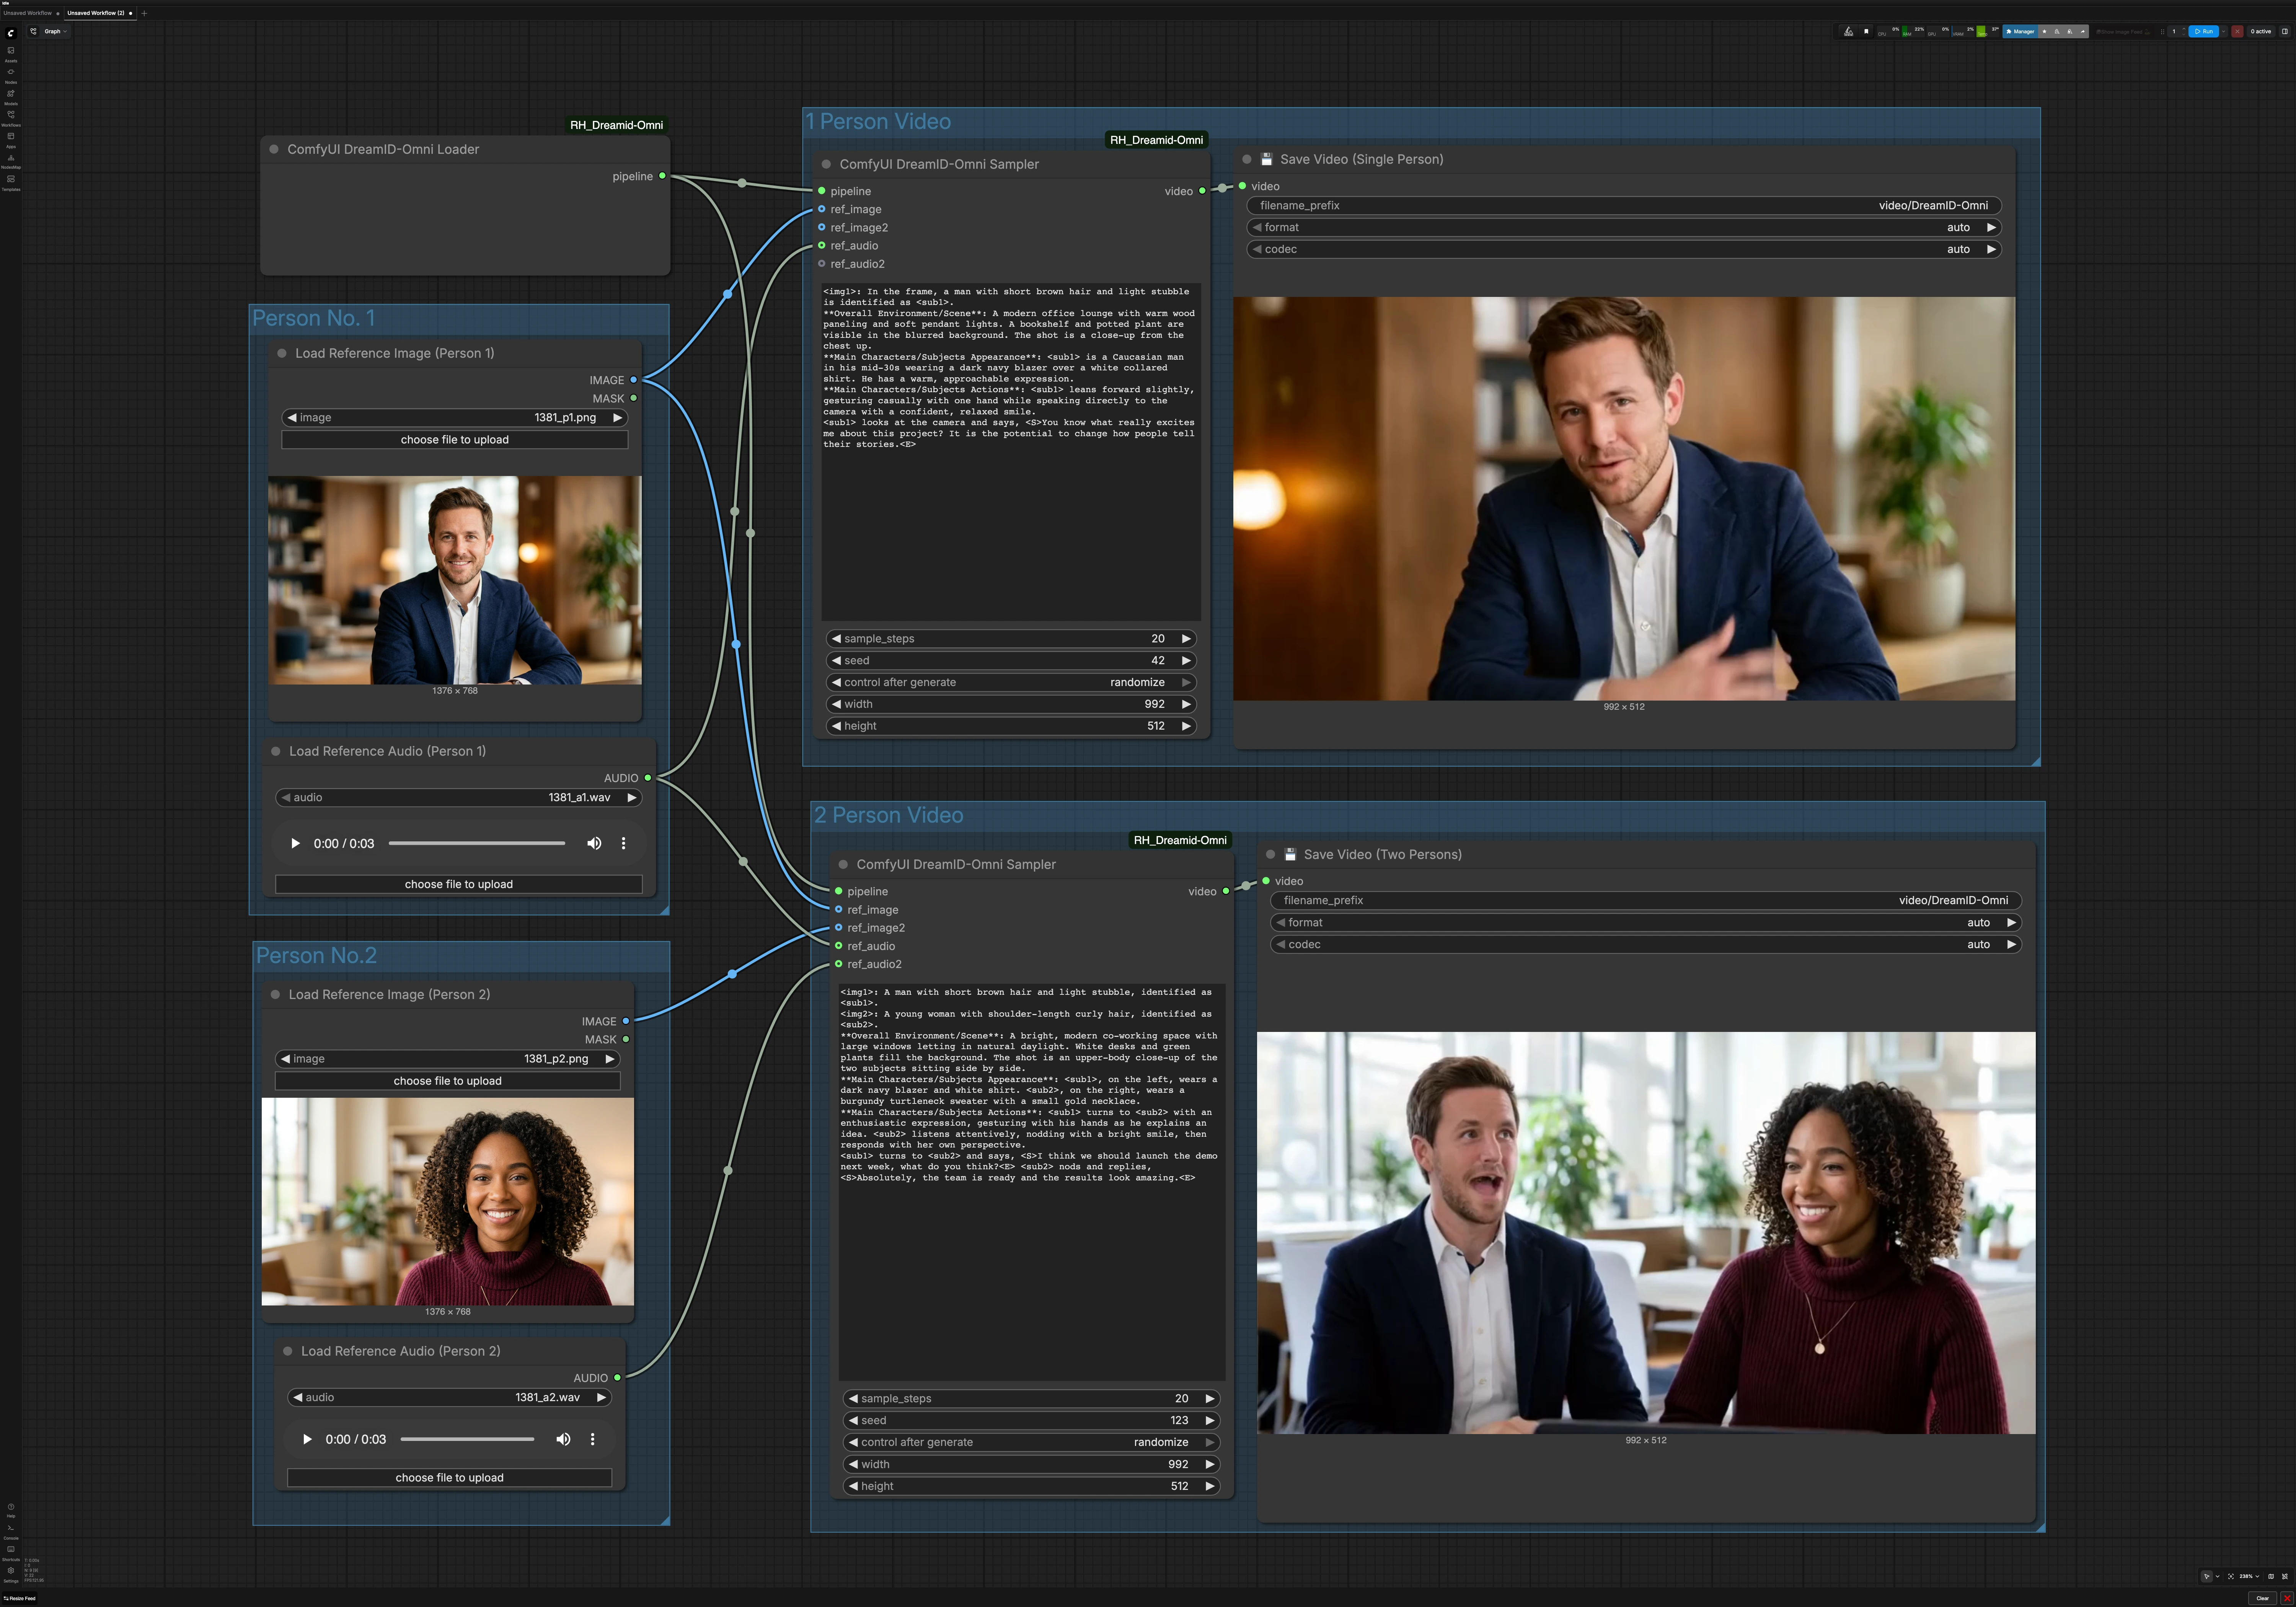Screen dimensions: 2296x1607
Task: Click the ComfyUI logo at sidebar top
Action: pos(11,33)
